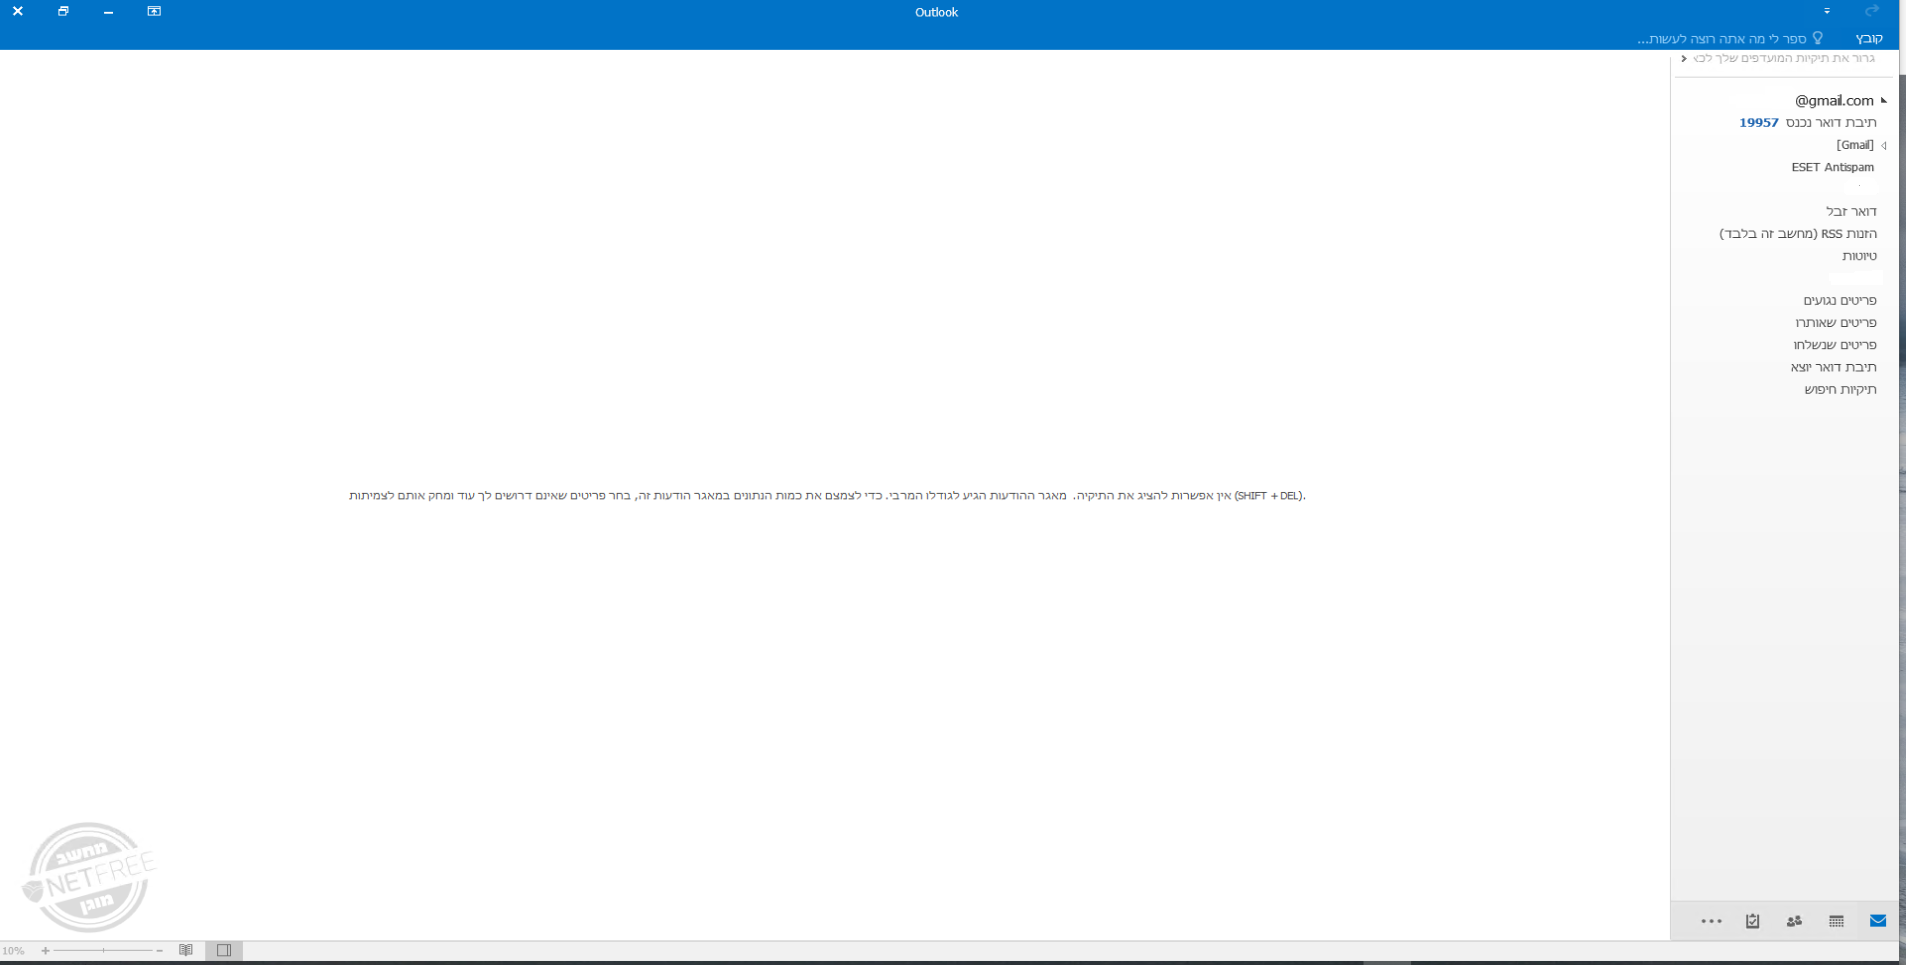Open the דואר זבל junk folder
This screenshot has width=1906, height=965.
[x=1851, y=212]
